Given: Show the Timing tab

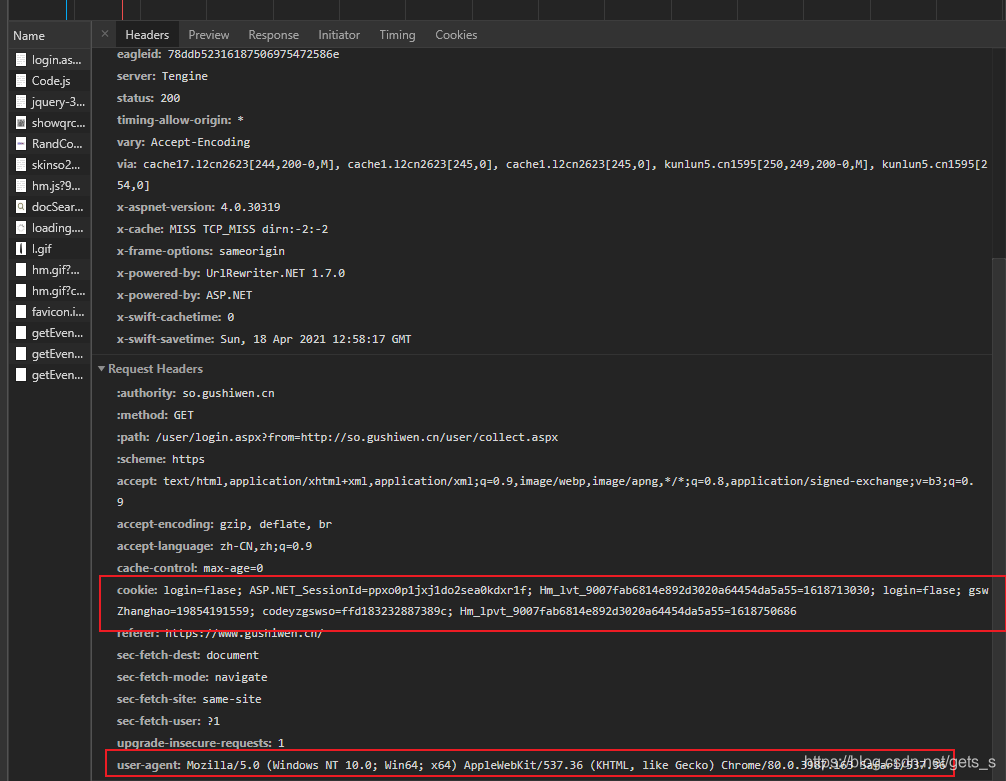Looking at the screenshot, I should point(397,35).
